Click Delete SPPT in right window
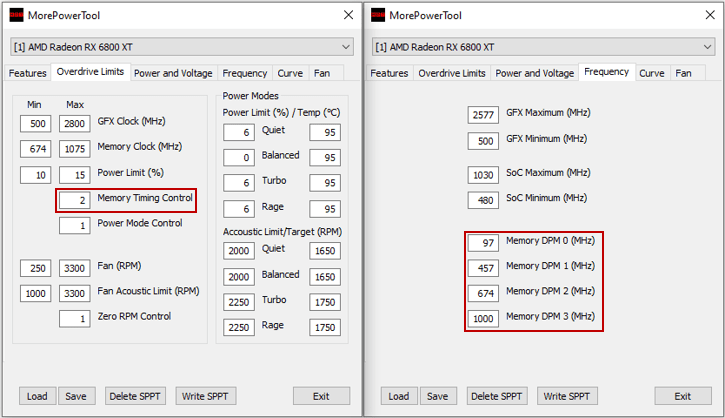Screen dimensions: 725x418 coord(497,396)
